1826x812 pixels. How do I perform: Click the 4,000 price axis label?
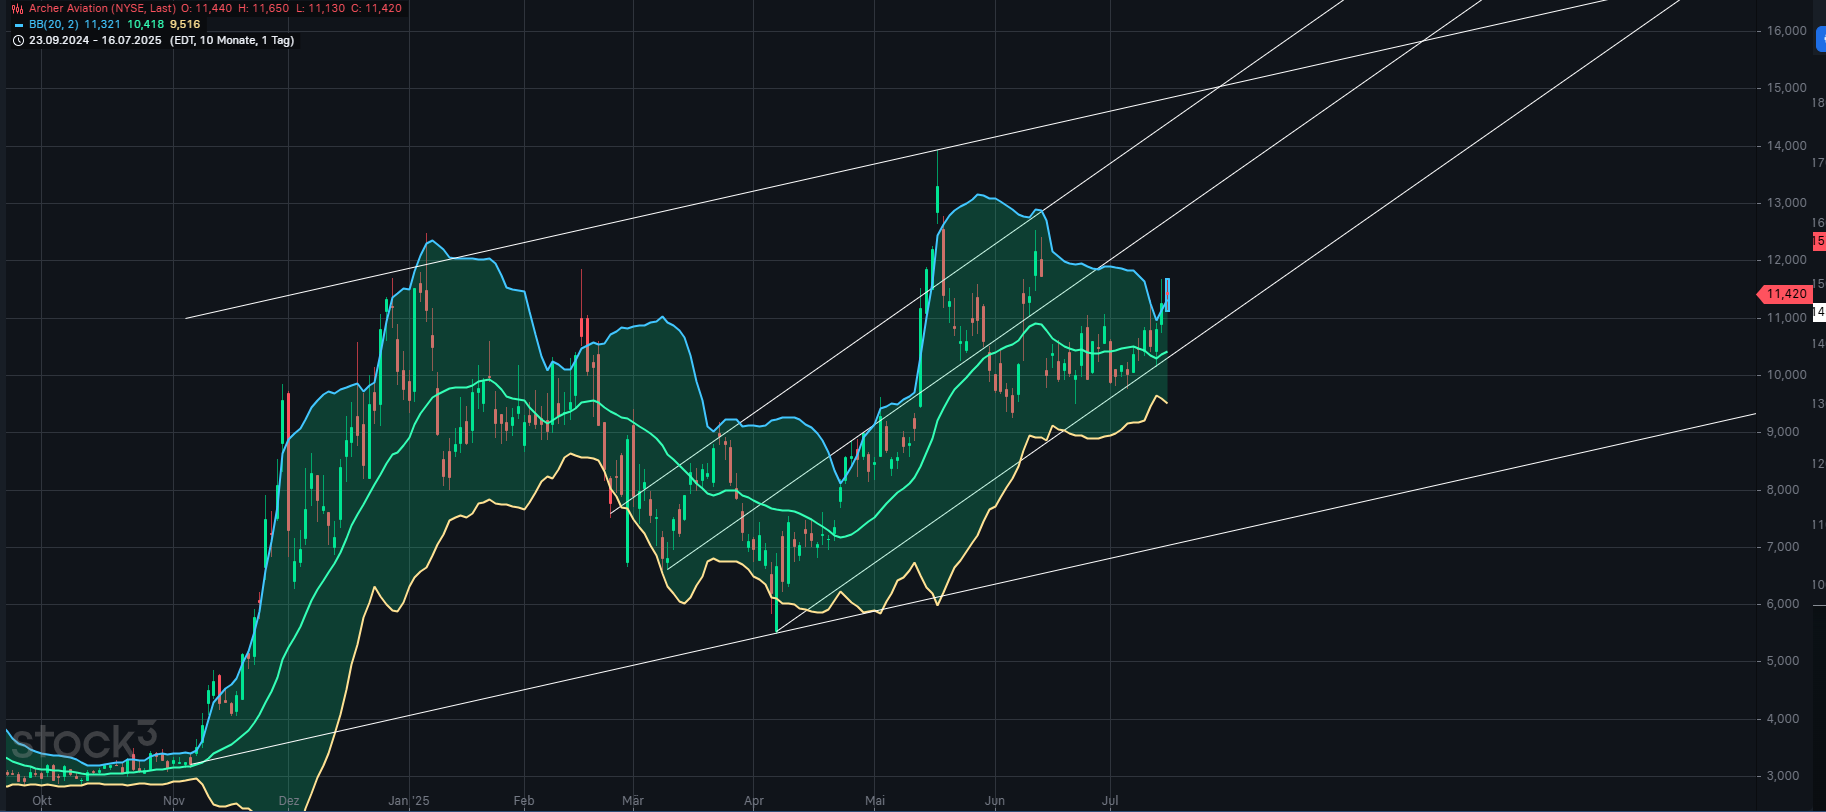[x=1783, y=719]
